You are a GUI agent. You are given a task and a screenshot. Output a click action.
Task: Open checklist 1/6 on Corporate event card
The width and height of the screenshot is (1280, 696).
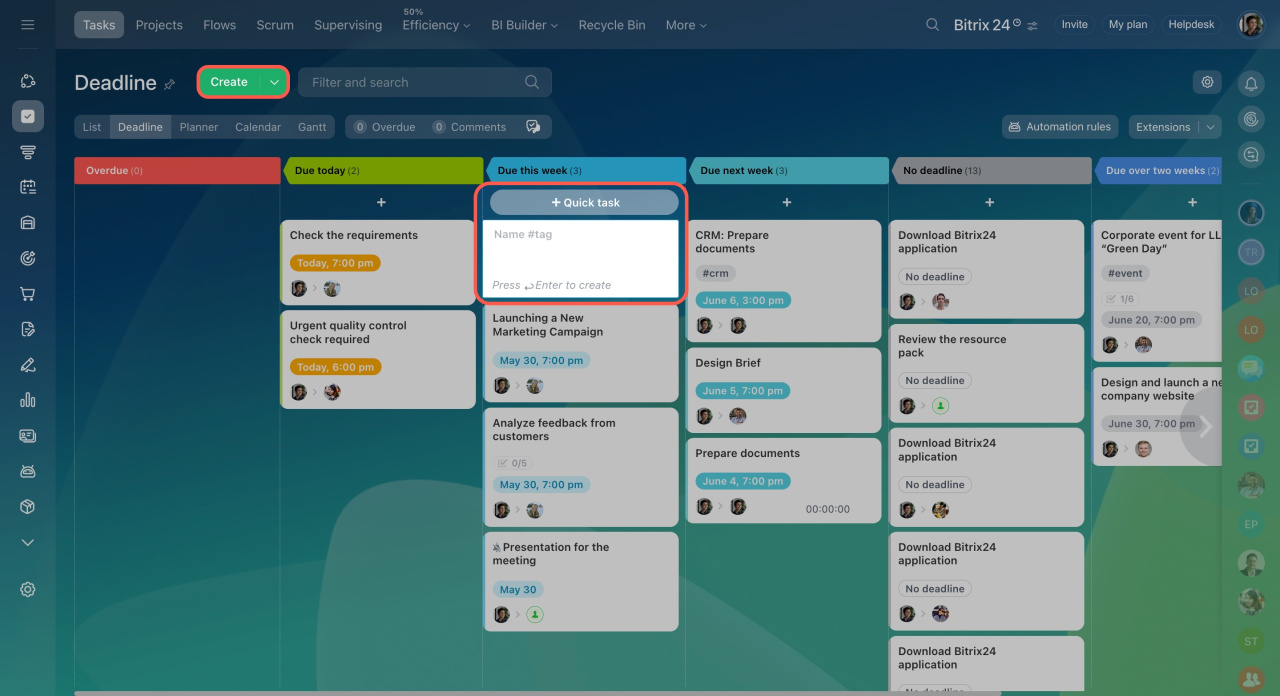click(1119, 299)
